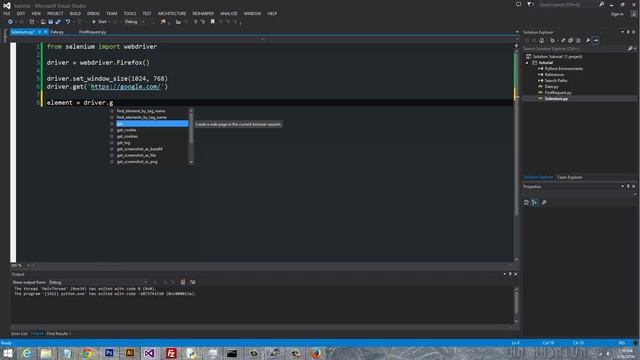Open the Debug configuration dropdown
640x360 pixels.
134,22
